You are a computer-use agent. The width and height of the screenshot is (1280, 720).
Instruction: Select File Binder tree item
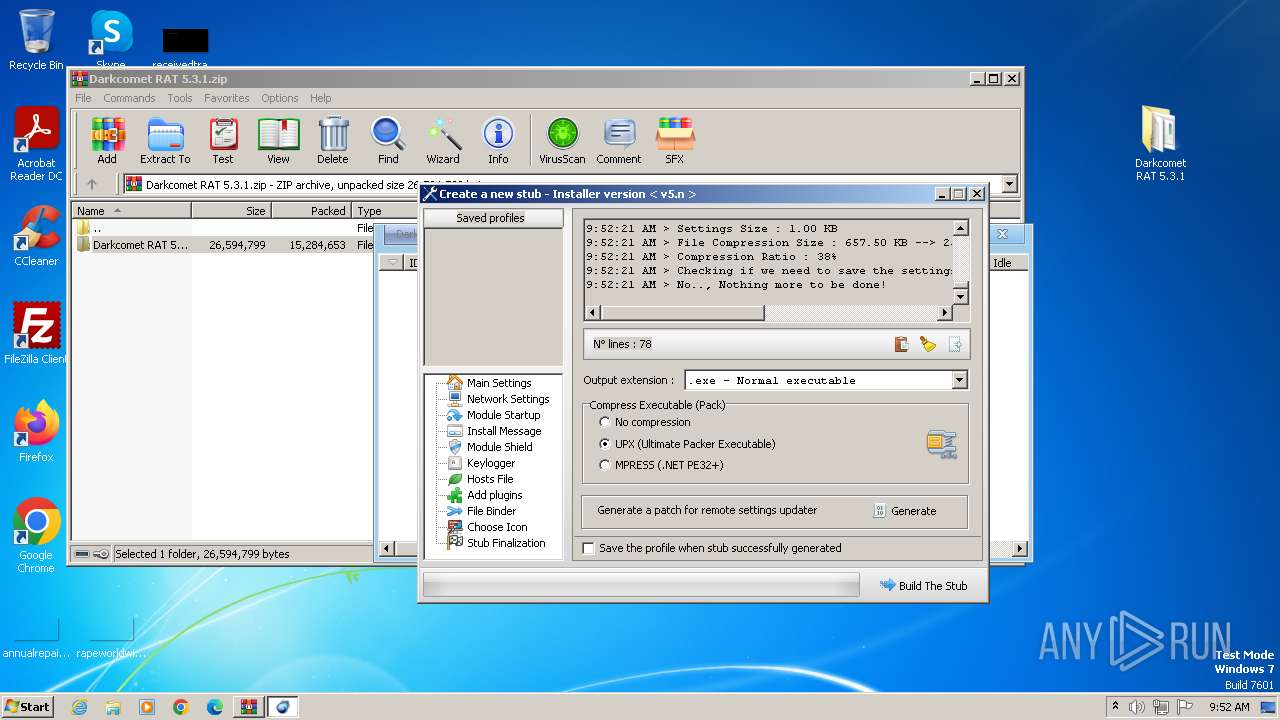pyautogui.click(x=491, y=511)
